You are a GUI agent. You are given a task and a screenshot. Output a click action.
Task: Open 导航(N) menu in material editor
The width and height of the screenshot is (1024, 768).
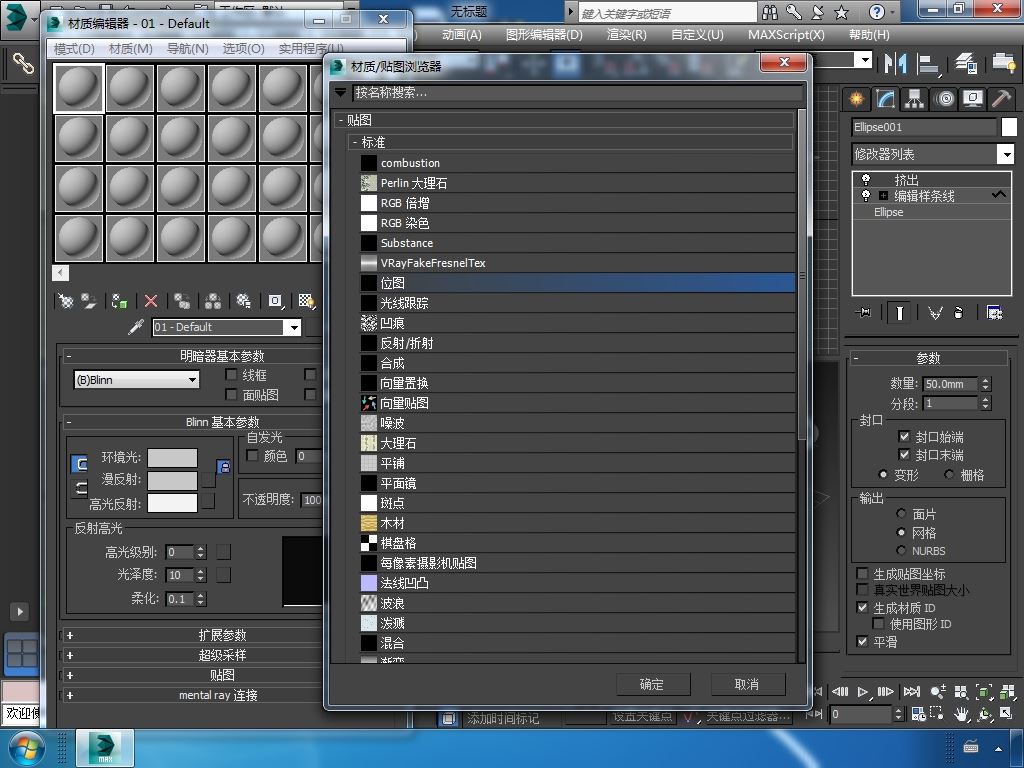pyautogui.click(x=187, y=49)
